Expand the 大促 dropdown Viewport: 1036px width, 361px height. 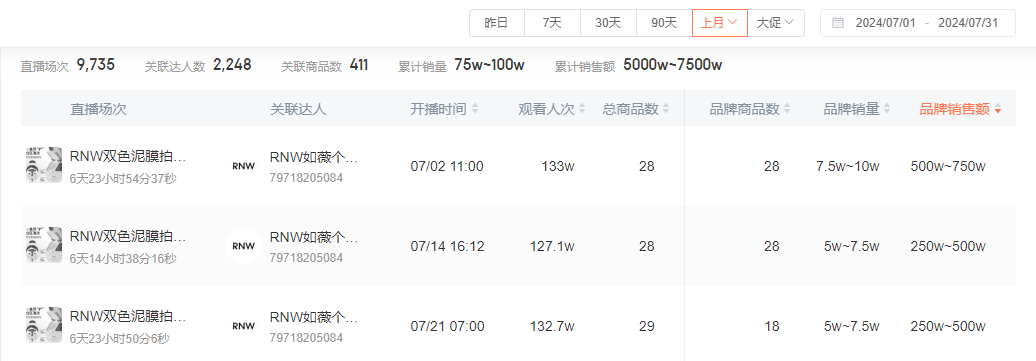tap(776, 23)
